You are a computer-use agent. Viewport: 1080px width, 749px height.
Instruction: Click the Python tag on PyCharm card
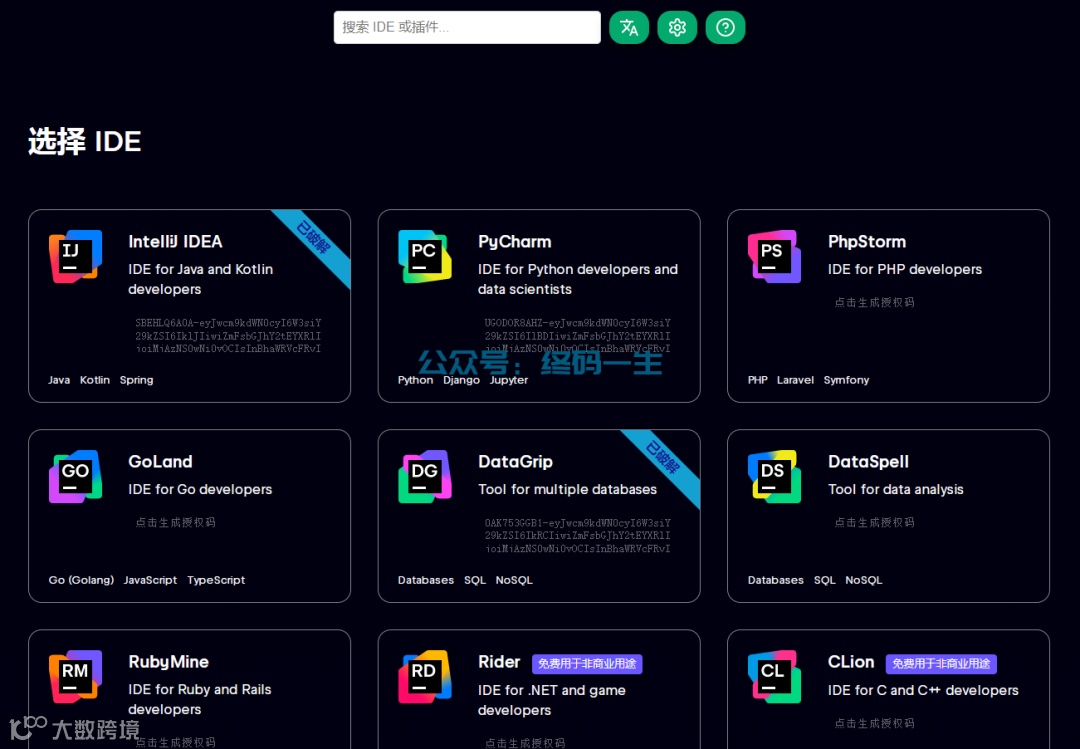415,380
